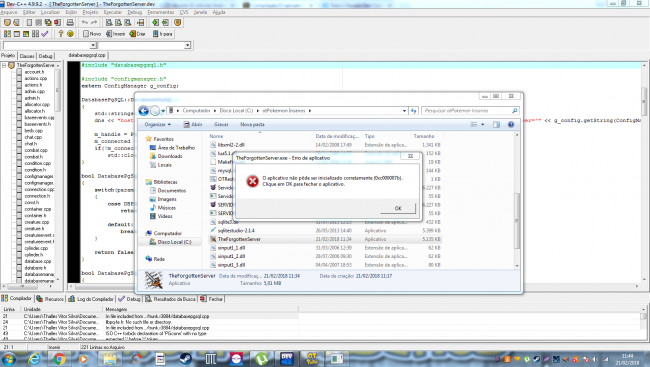Click the Rebuild all icon

click(x=36, y=34)
